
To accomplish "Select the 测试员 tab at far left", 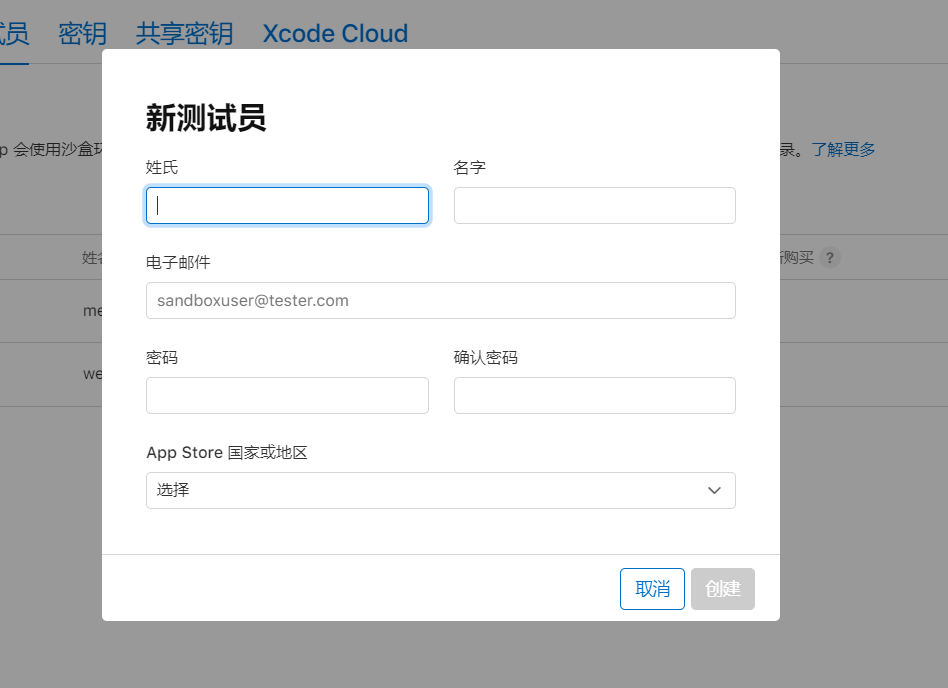I will pos(13,33).
